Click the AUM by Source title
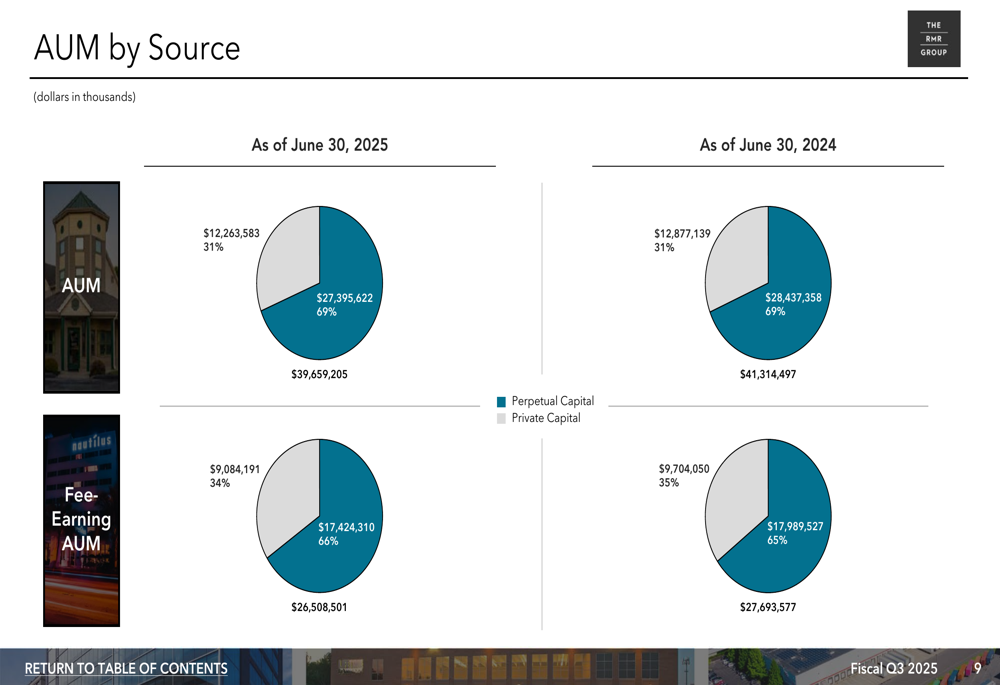Screen dimensions: 1000x685 coord(137,48)
